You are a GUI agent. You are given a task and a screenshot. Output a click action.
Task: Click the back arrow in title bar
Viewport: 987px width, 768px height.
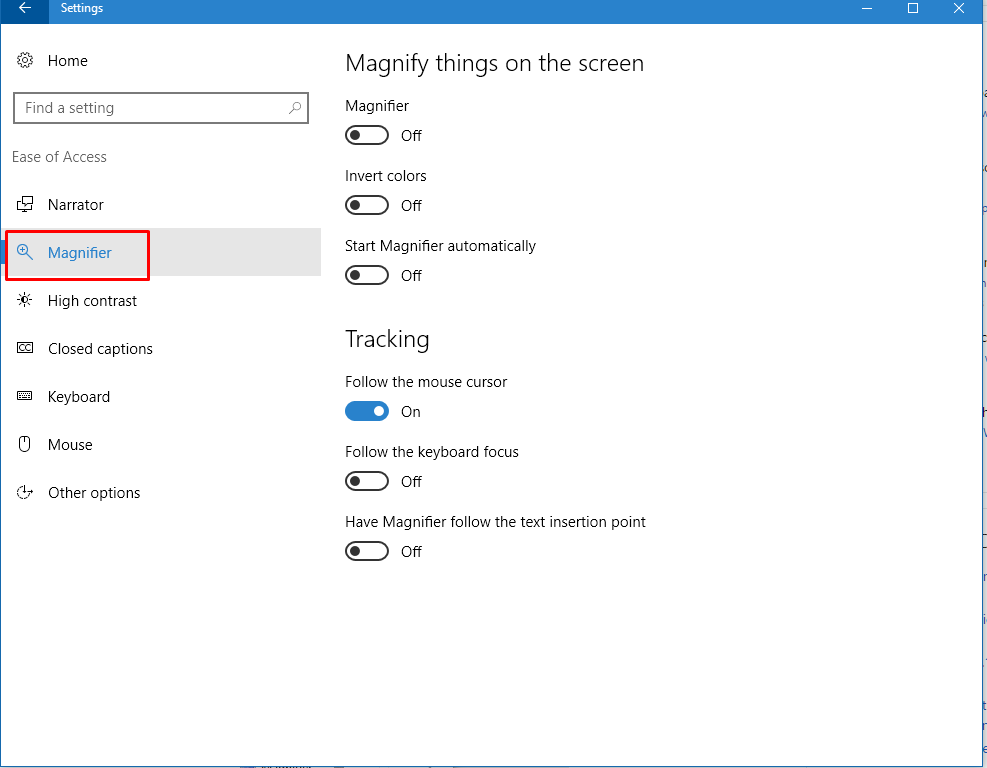pyautogui.click(x=24, y=8)
